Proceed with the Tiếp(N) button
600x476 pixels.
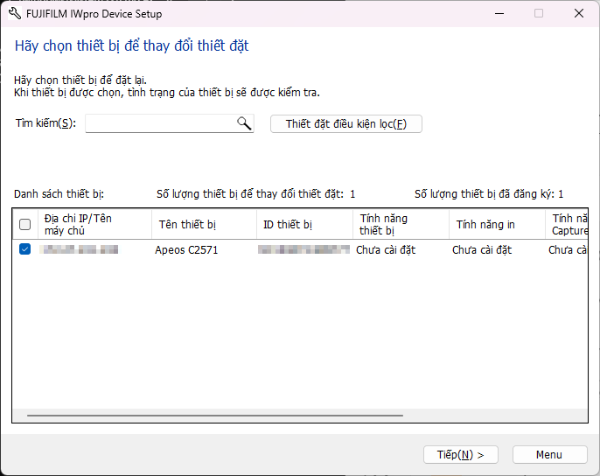(x=461, y=455)
